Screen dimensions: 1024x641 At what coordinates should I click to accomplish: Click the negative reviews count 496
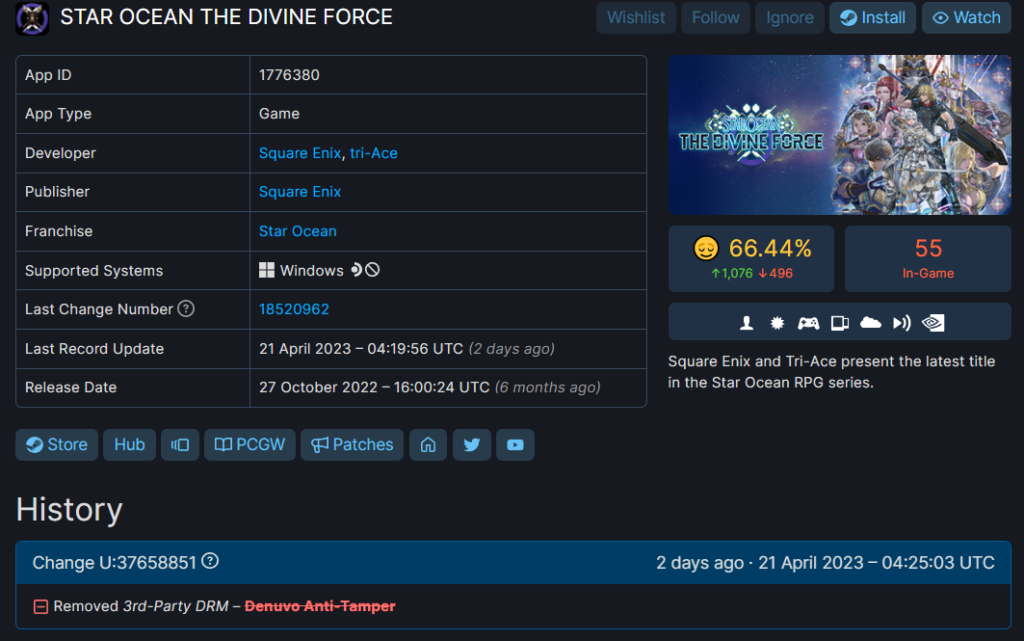pyautogui.click(x=776, y=274)
